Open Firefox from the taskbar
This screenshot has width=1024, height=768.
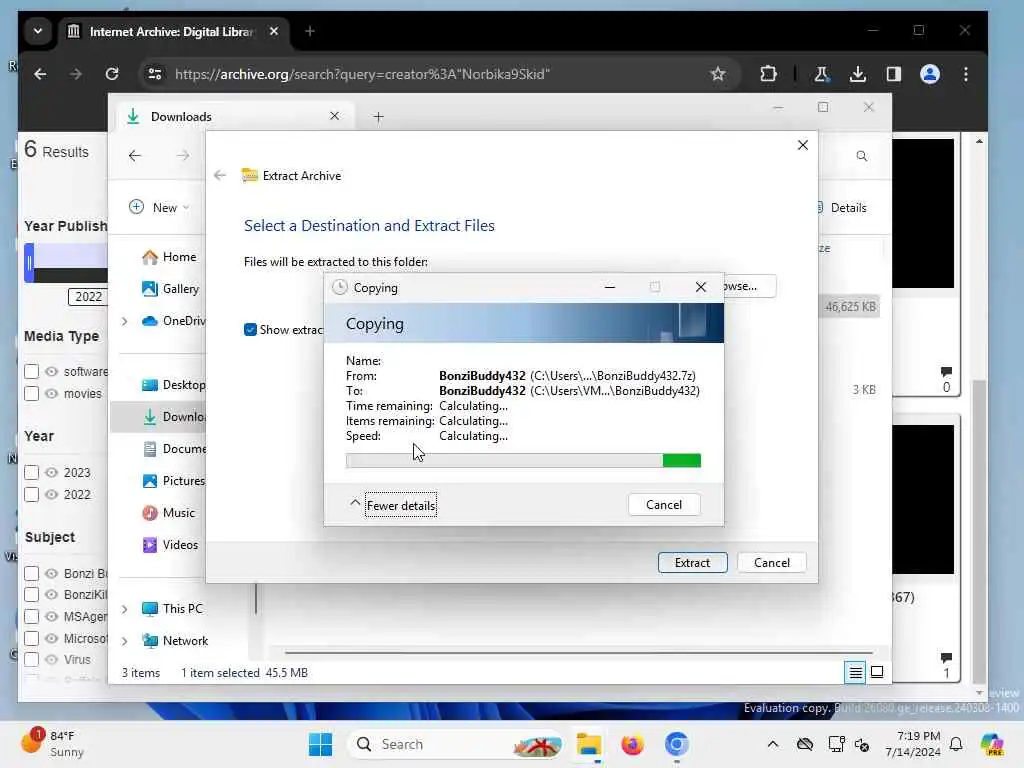[x=632, y=744]
